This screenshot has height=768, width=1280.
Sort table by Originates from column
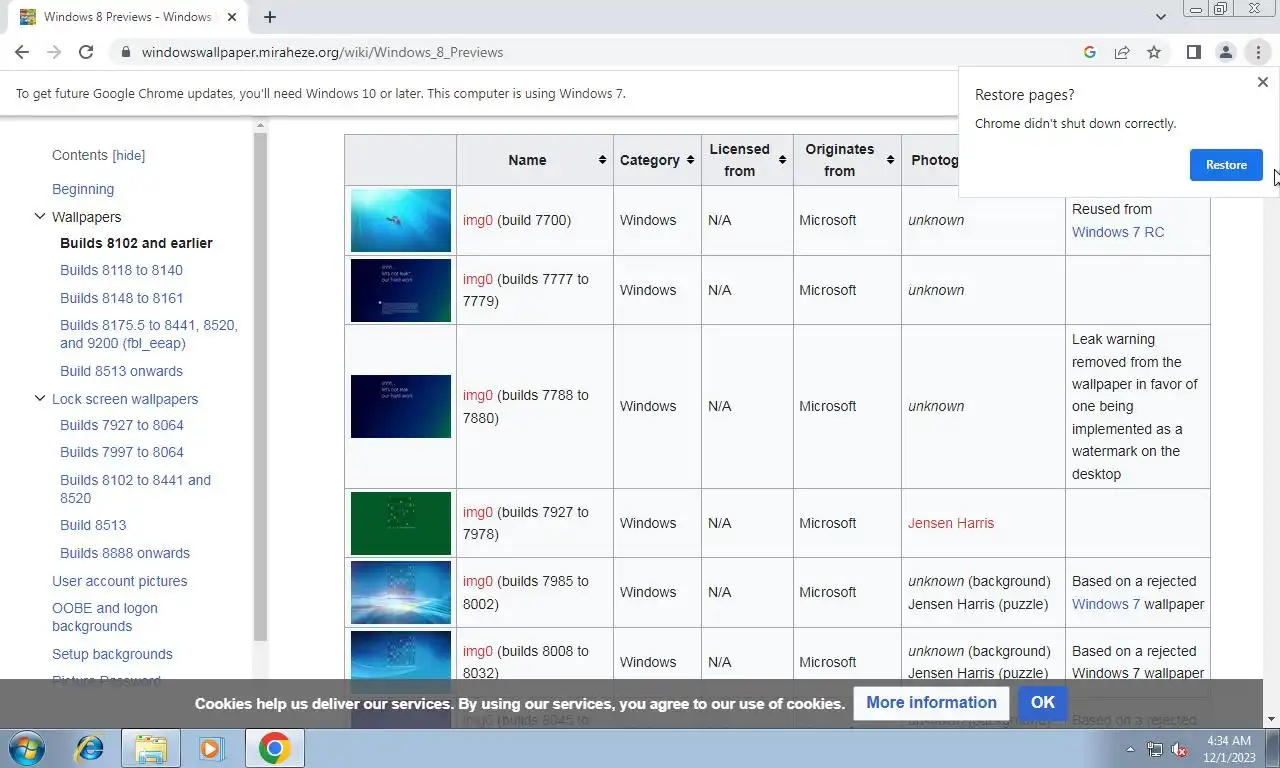[x=890, y=160]
